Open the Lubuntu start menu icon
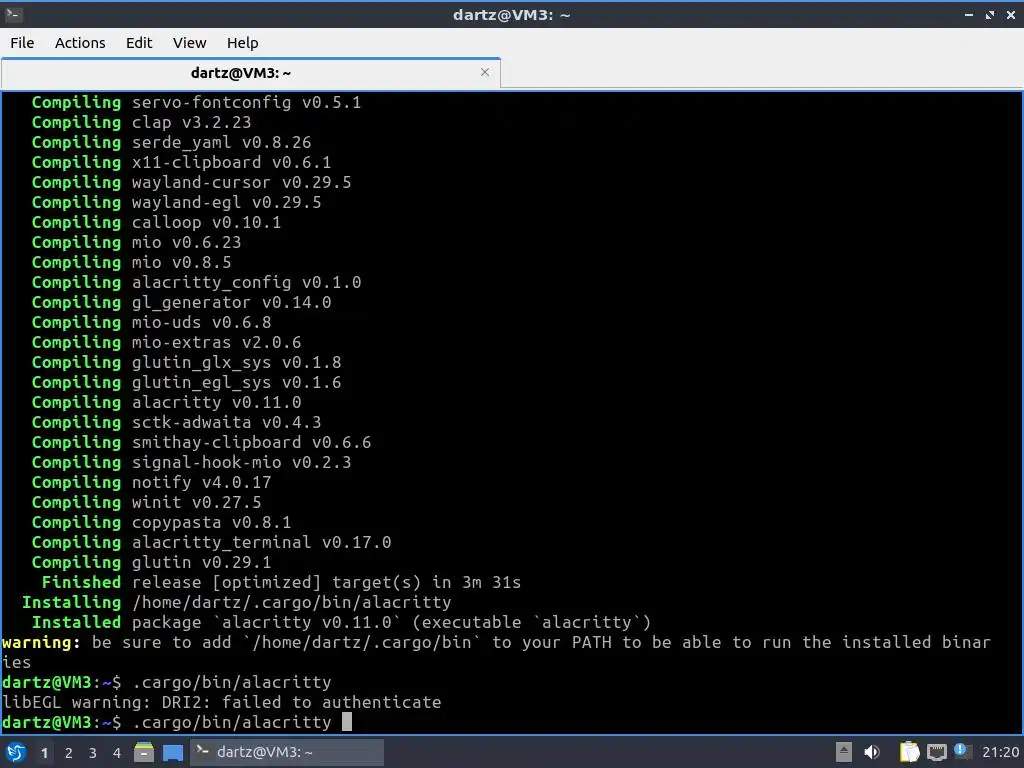The height and width of the screenshot is (768, 1024). click(x=16, y=752)
